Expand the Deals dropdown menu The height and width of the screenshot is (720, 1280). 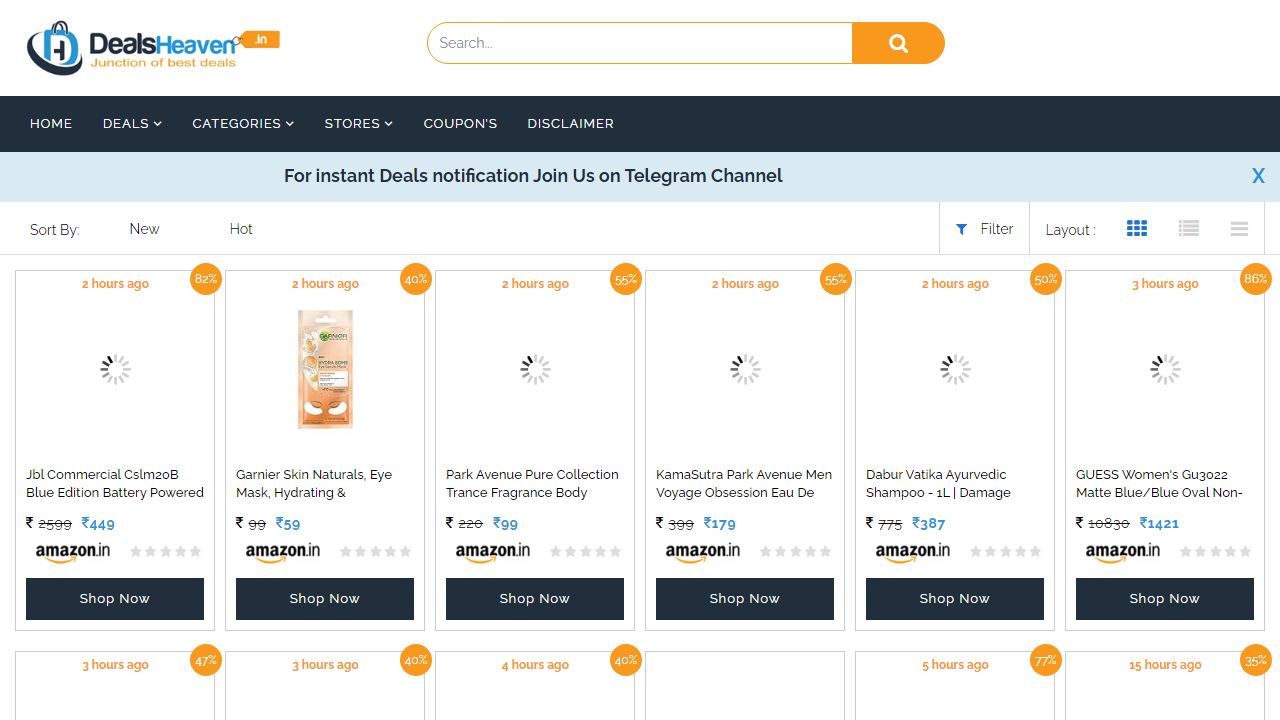click(x=132, y=124)
